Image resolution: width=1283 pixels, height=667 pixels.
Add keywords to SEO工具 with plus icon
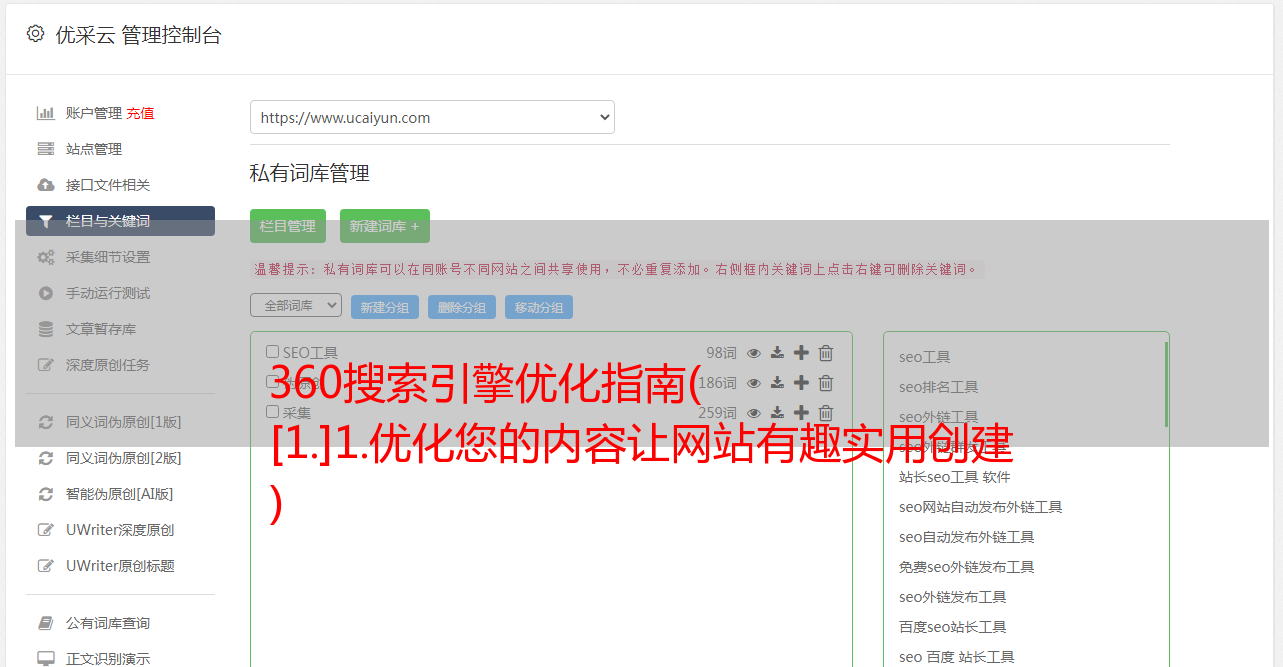pyautogui.click(x=801, y=353)
